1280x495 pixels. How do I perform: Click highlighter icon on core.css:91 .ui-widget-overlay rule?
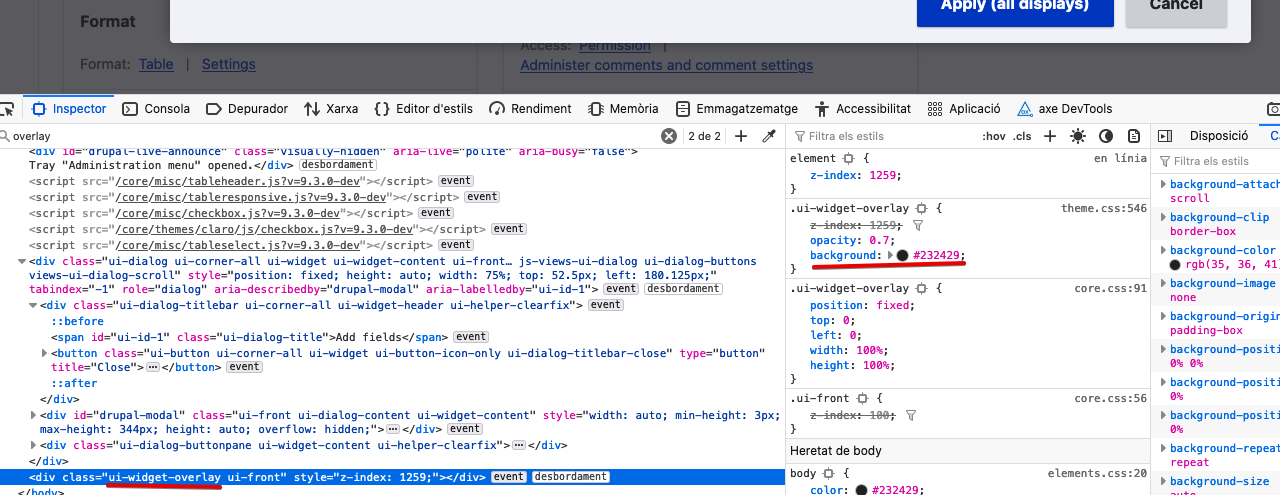click(x=921, y=288)
